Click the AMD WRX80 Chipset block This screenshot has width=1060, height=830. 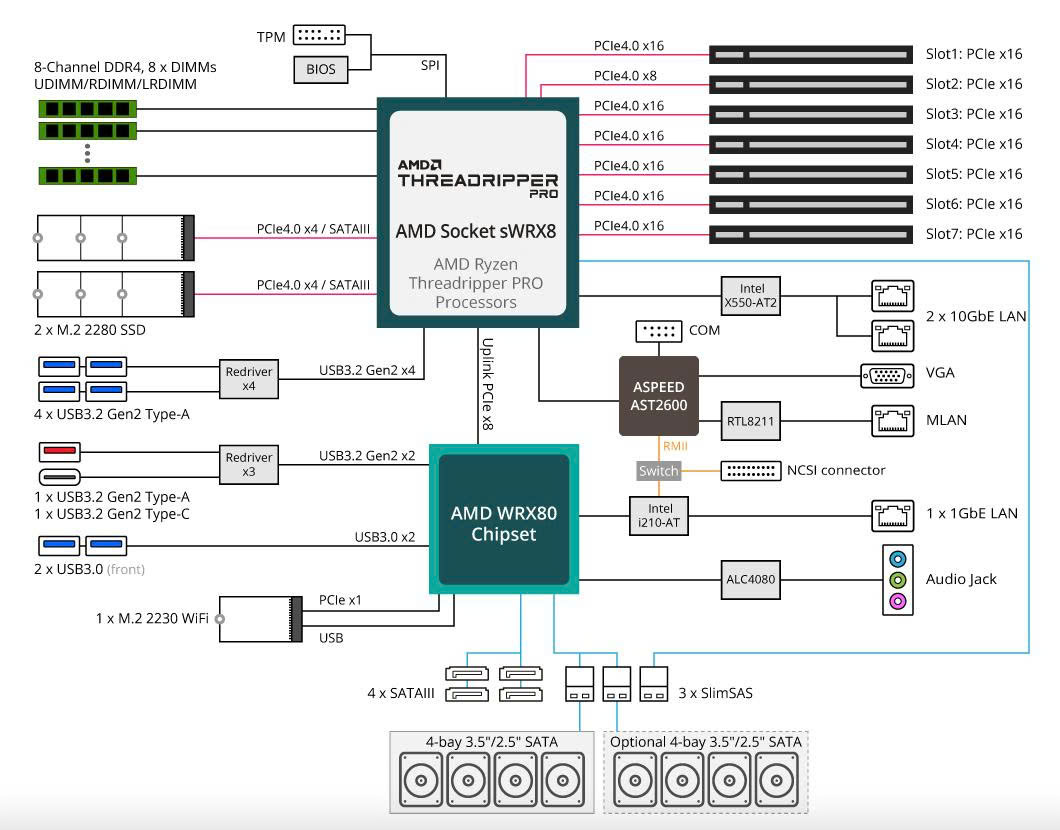(x=504, y=519)
